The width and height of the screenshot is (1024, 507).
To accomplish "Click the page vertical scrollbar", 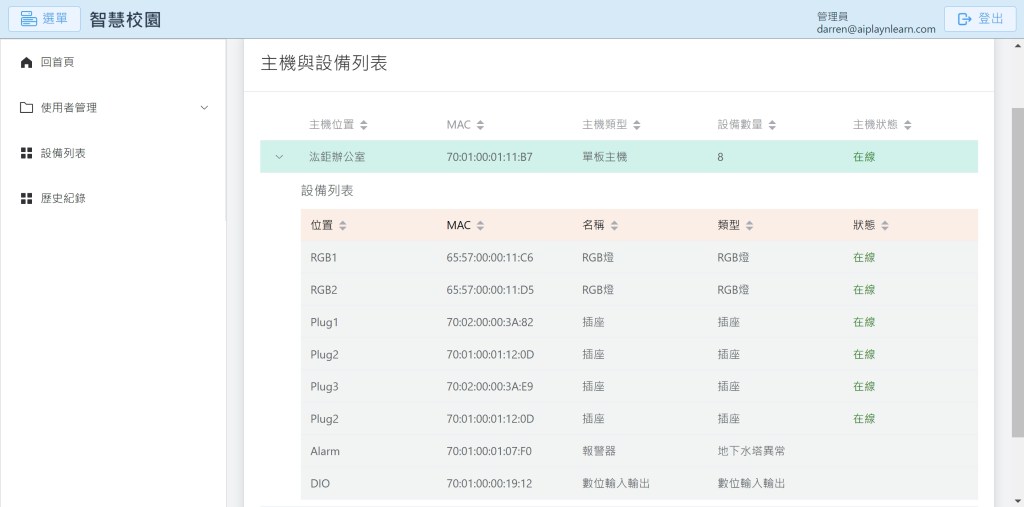I will click(x=1017, y=270).
